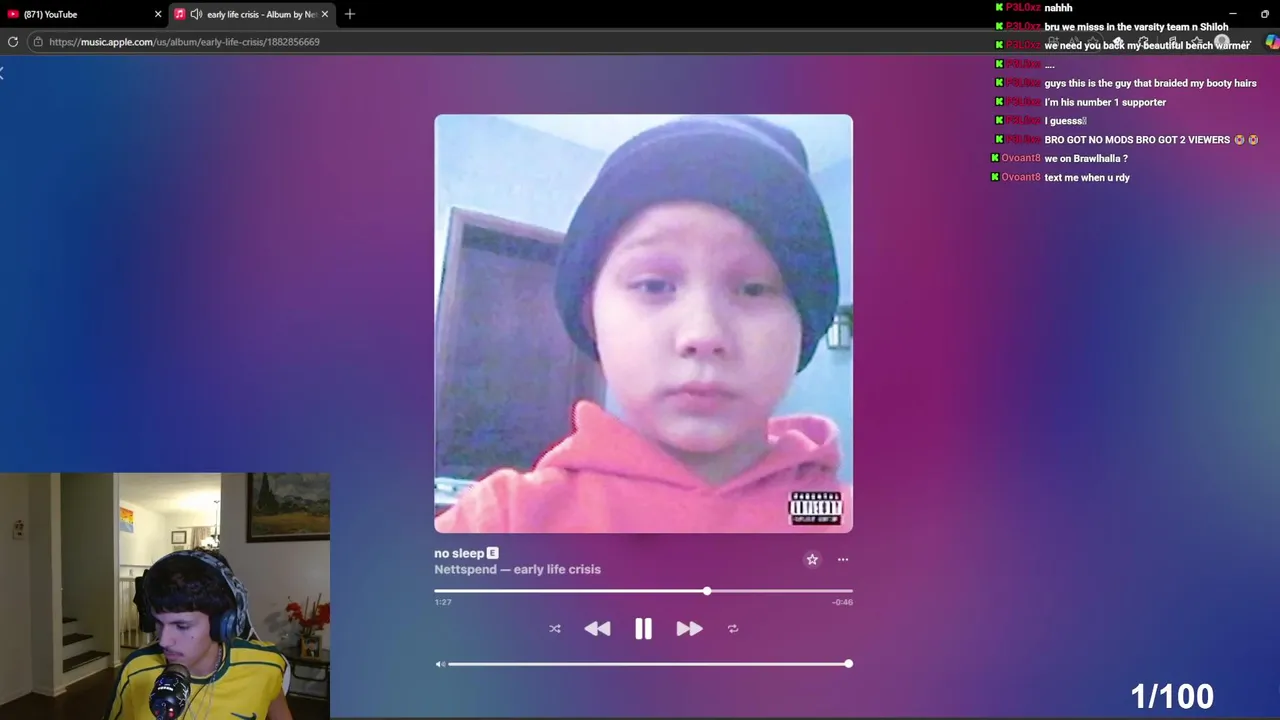Open the Nettspend — early life crisis link
The width and height of the screenshot is (1280, 720).
pos(517,569)
